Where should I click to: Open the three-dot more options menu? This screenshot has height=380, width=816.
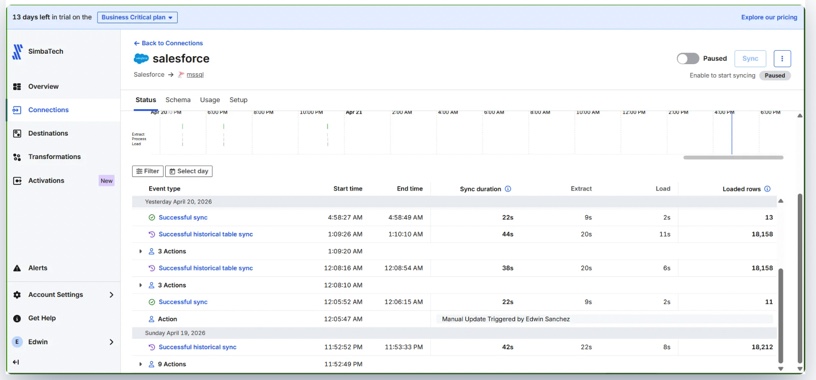click(x=782, y=59)
